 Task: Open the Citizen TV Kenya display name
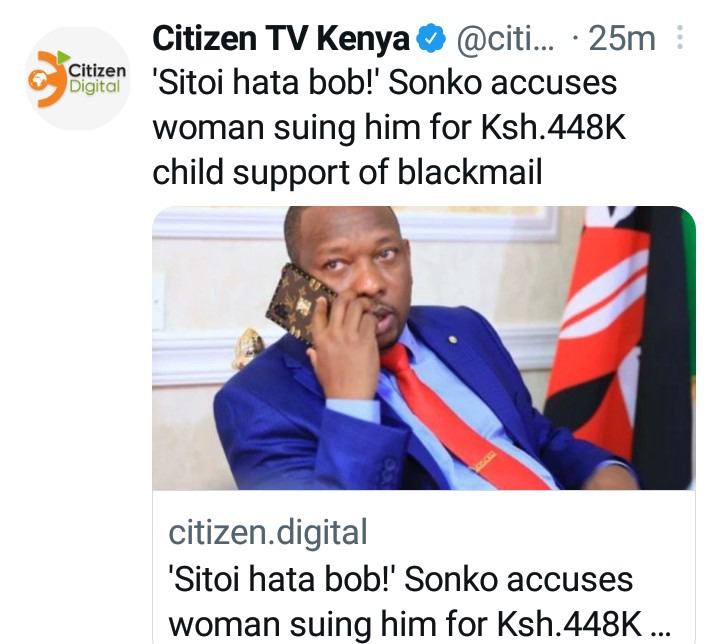pyautogui.click(x=281, y=39)
